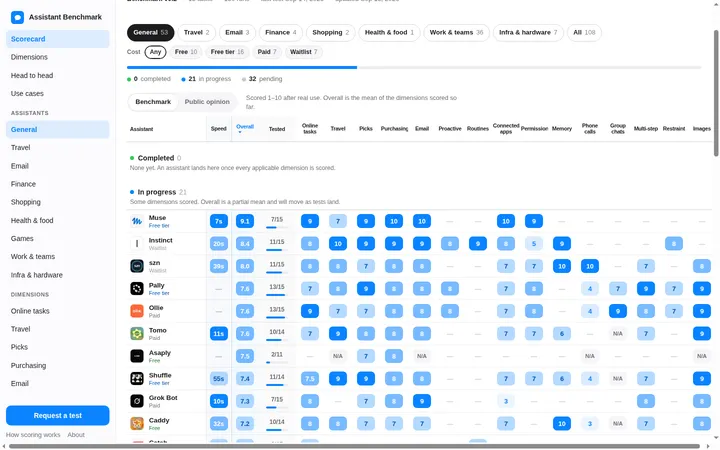Sort by Overall column arrow
This screenshot has height=450, width=720.
[x=239, y=132]
